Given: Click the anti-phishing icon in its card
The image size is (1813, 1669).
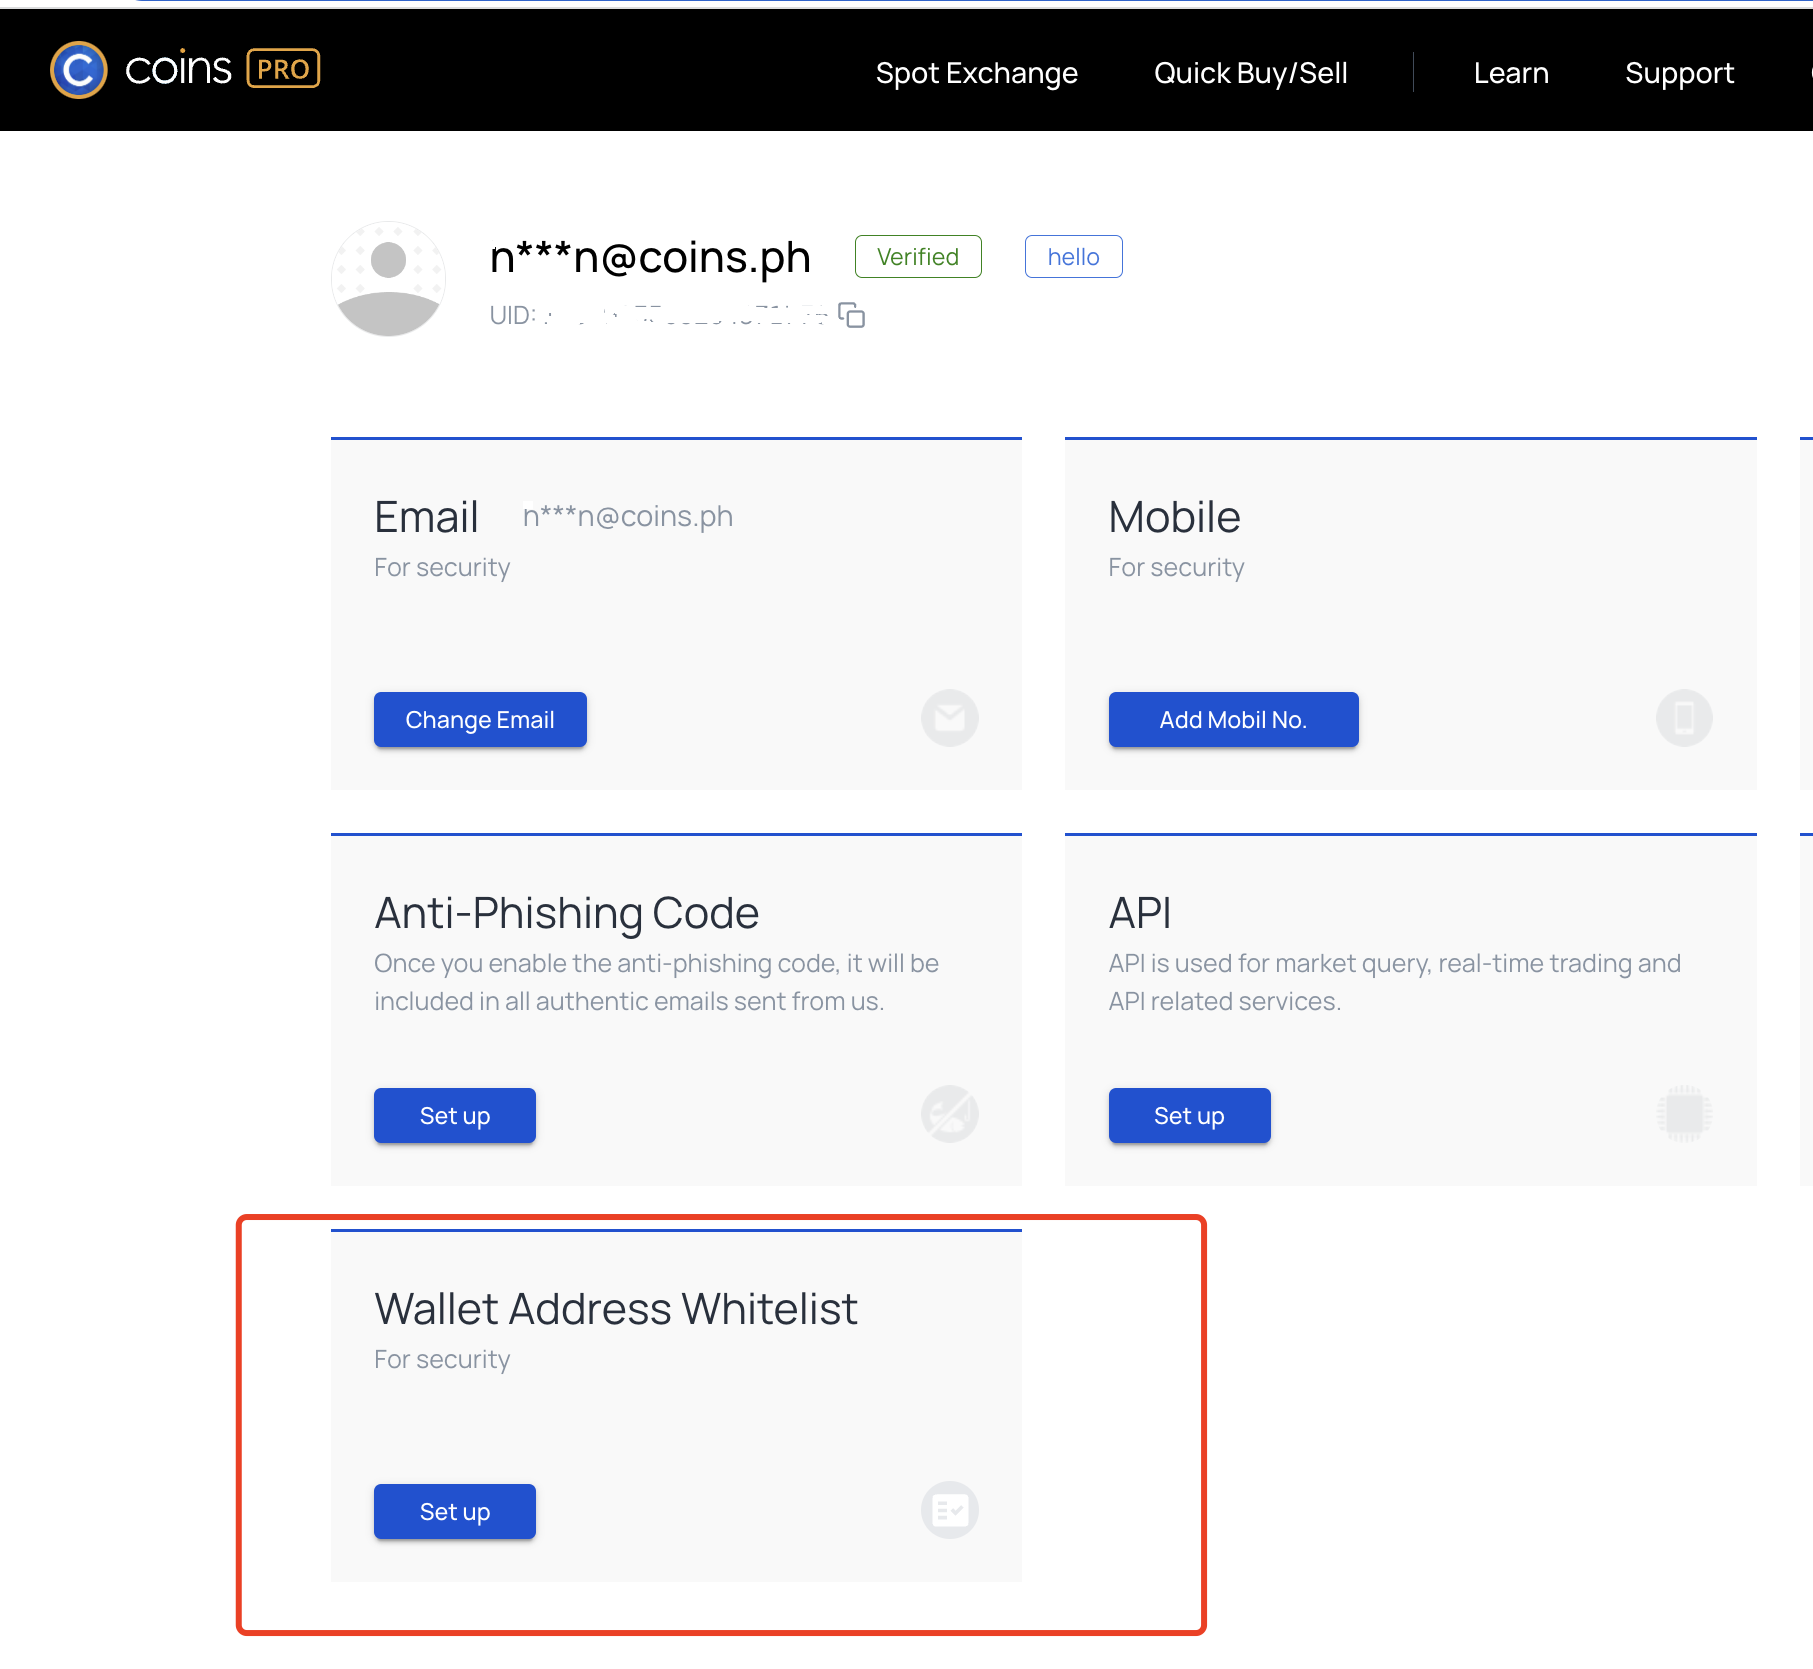Looking at the screenshot, I should [x=949, y=1114].
